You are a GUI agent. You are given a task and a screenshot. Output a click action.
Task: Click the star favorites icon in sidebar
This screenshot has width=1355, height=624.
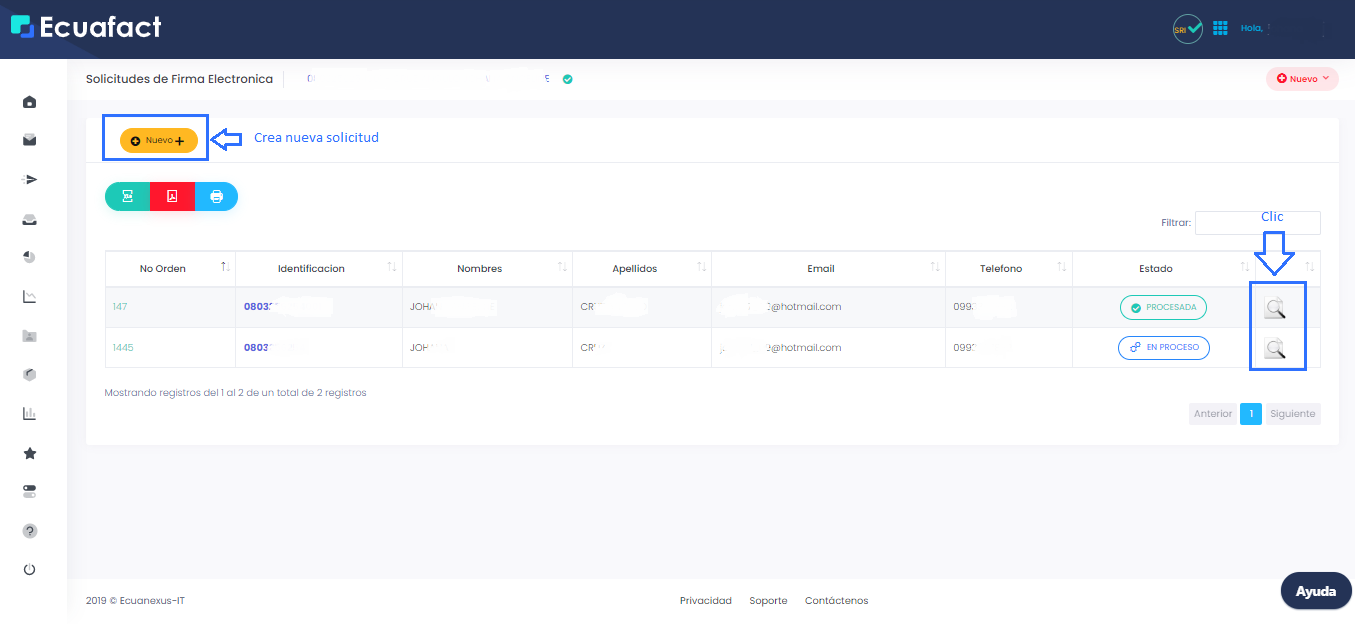tap(30, 453)
